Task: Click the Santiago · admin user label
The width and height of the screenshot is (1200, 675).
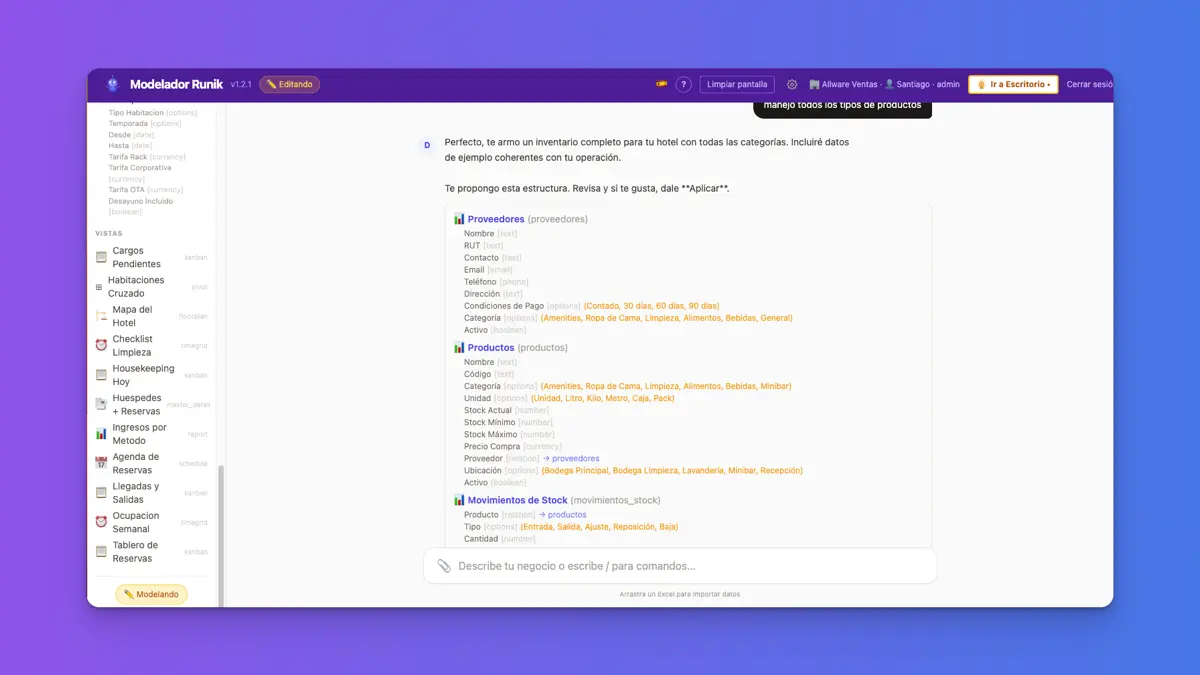Action: [929, 85]
